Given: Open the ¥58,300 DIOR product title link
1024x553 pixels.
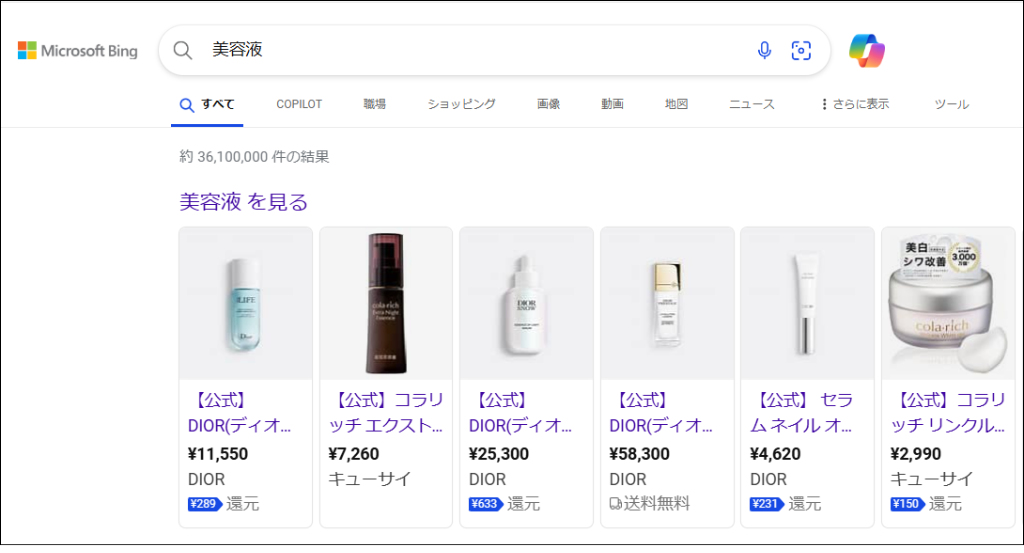Looking at the screenshot, I should [x=661, y=413].
